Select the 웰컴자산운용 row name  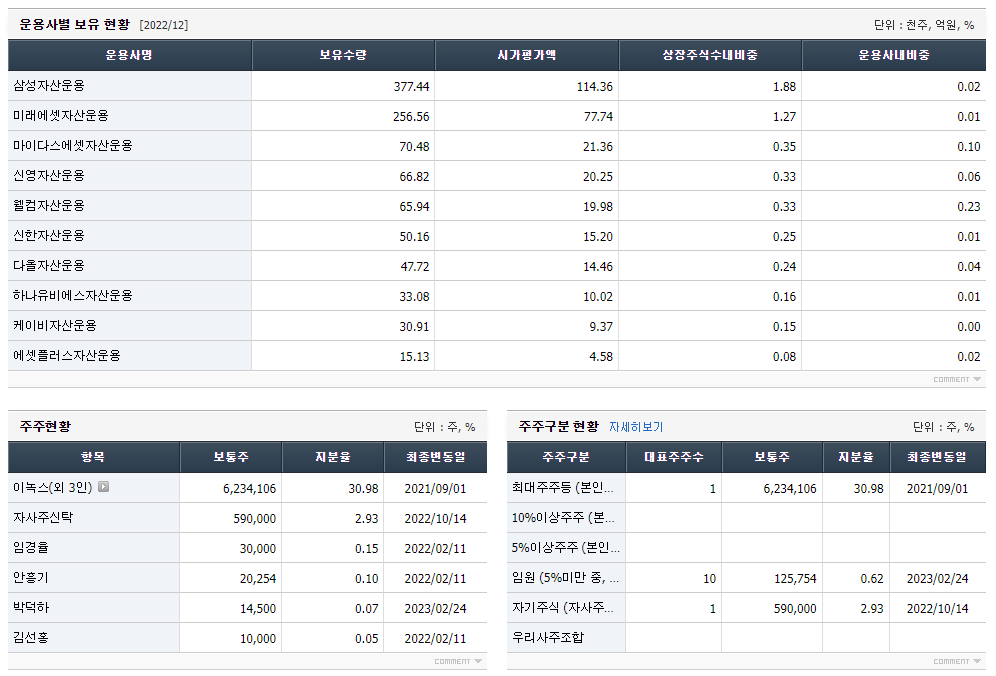pos(49,205)
